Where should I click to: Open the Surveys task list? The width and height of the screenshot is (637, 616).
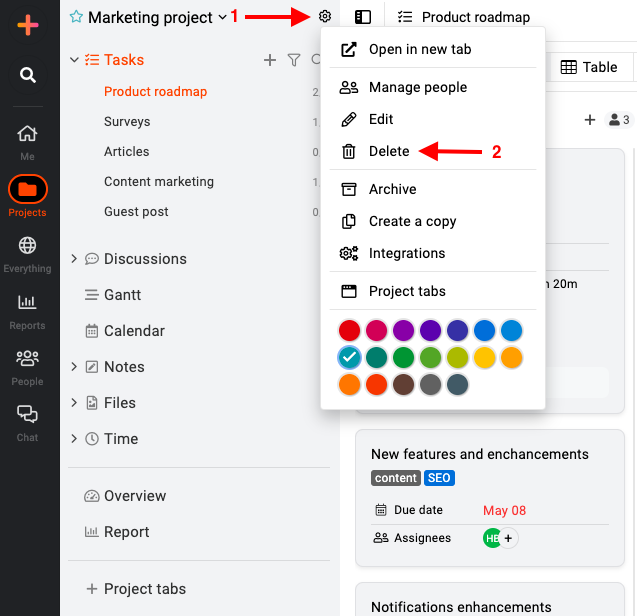[x=127, y=121]
